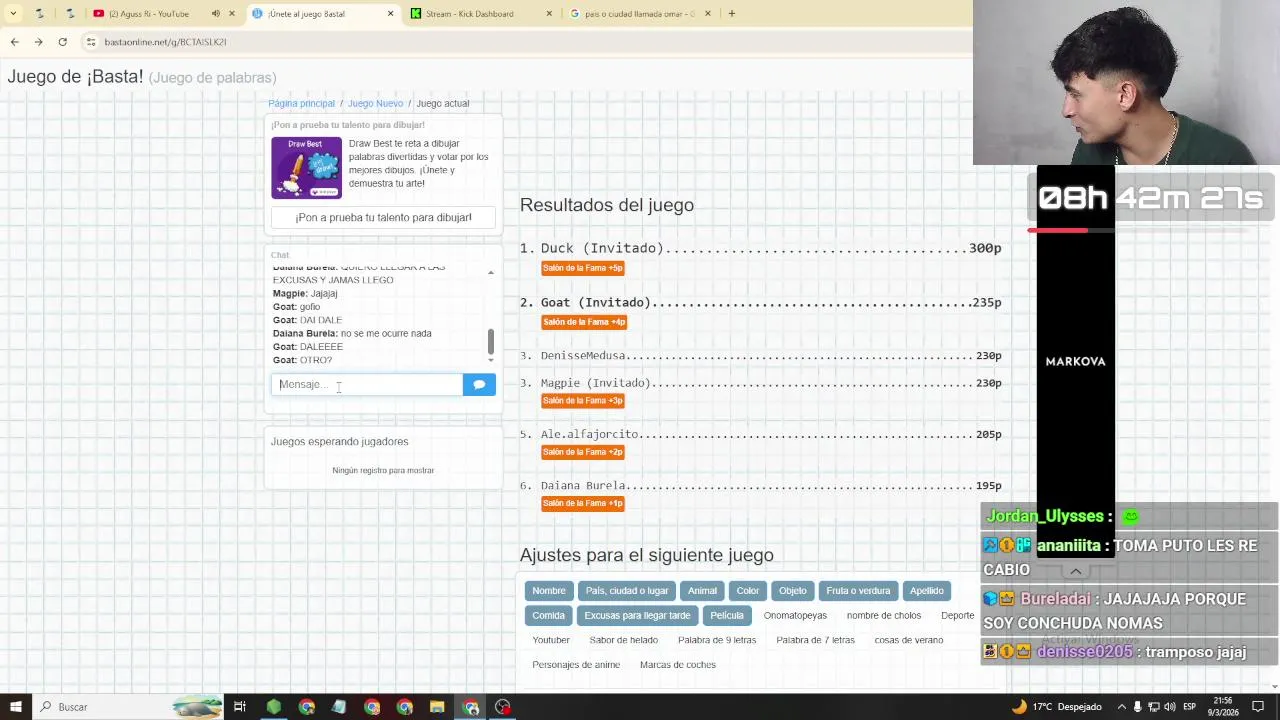Enable Sabor de helado category
The width and height of the screenshot is (1280, 720).
coord(624,640)
